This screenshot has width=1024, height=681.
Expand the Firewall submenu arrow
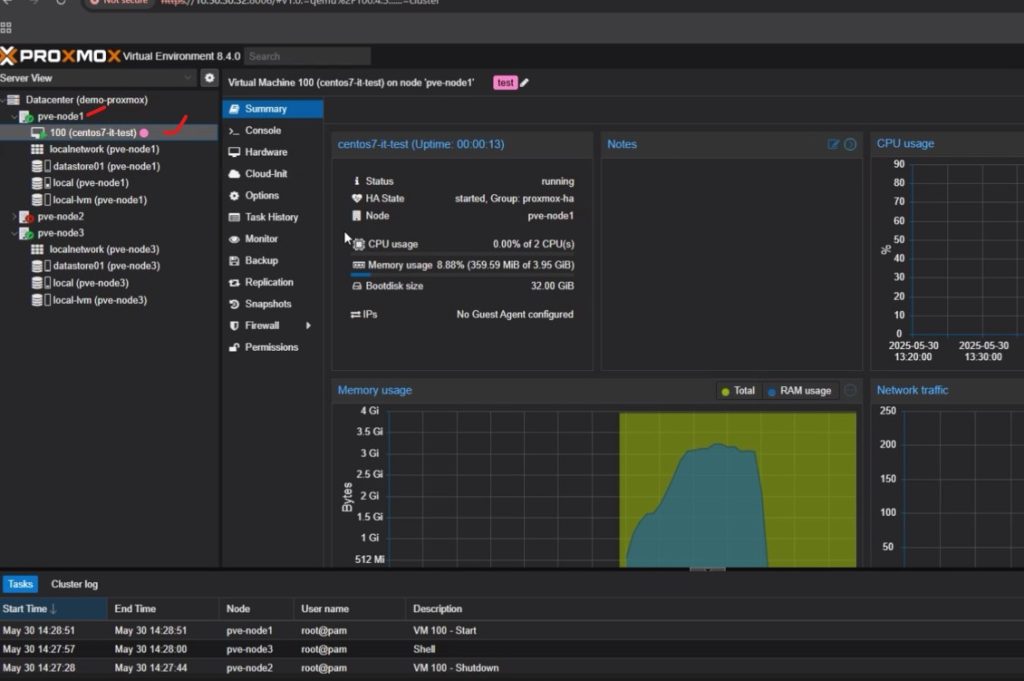(308, 325)
